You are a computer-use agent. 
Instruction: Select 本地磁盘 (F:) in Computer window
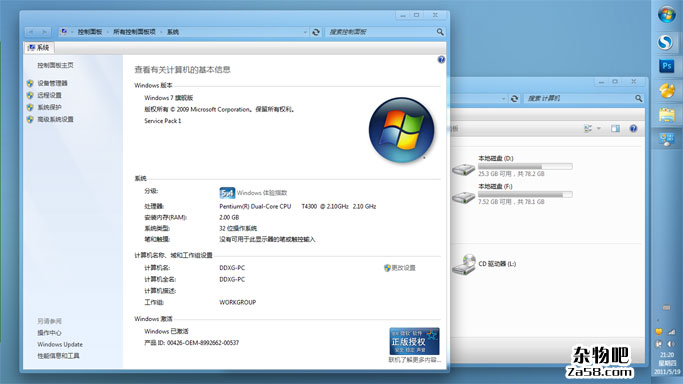[x=512, y=194]
